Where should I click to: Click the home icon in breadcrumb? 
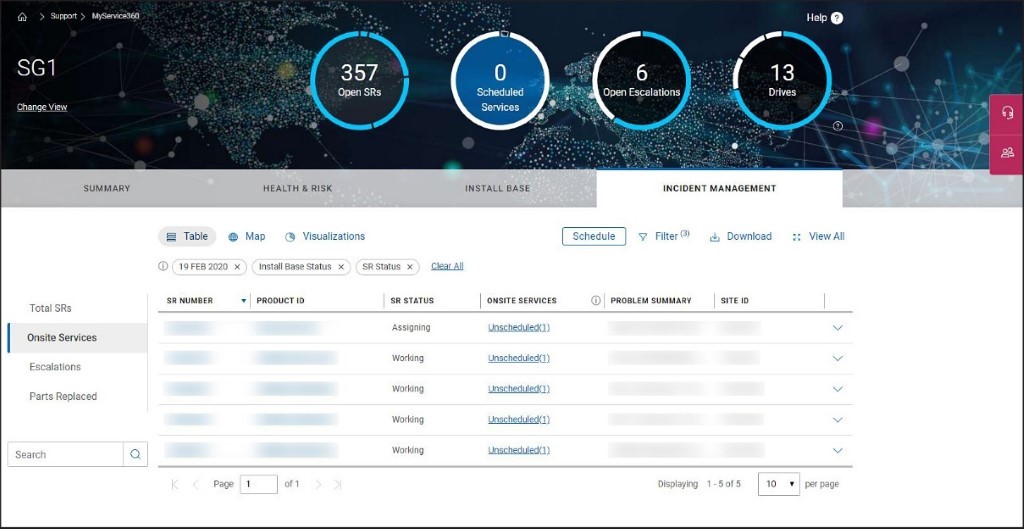click(22, 17)
